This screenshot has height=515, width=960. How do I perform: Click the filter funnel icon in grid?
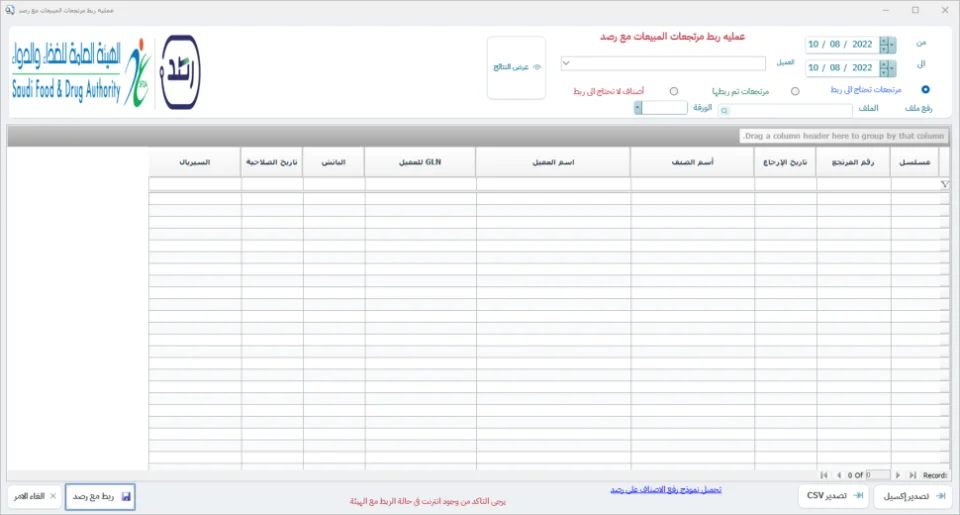click(x=944, y=184)
